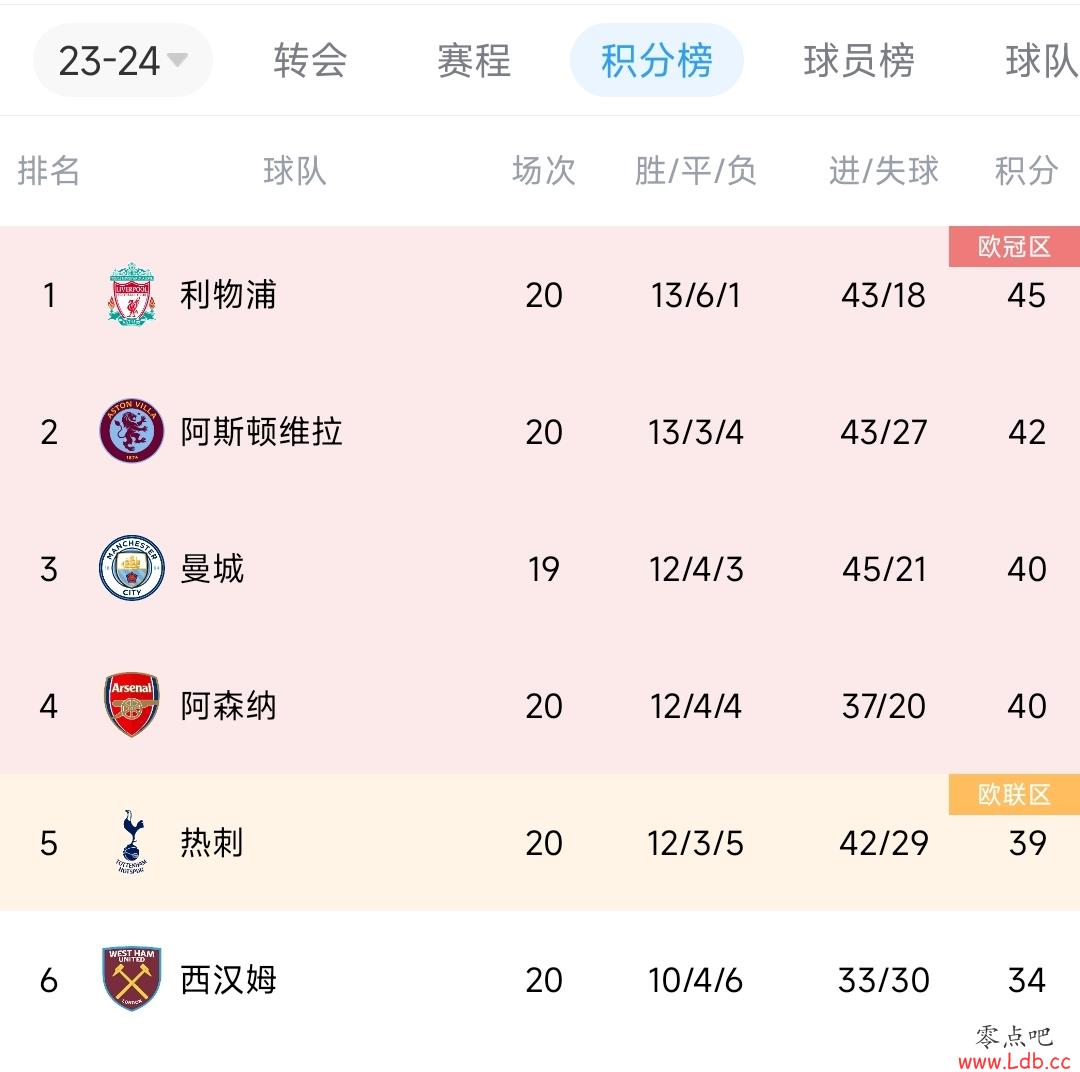Click the Tottenham Hotspur crest

[132, 841]
